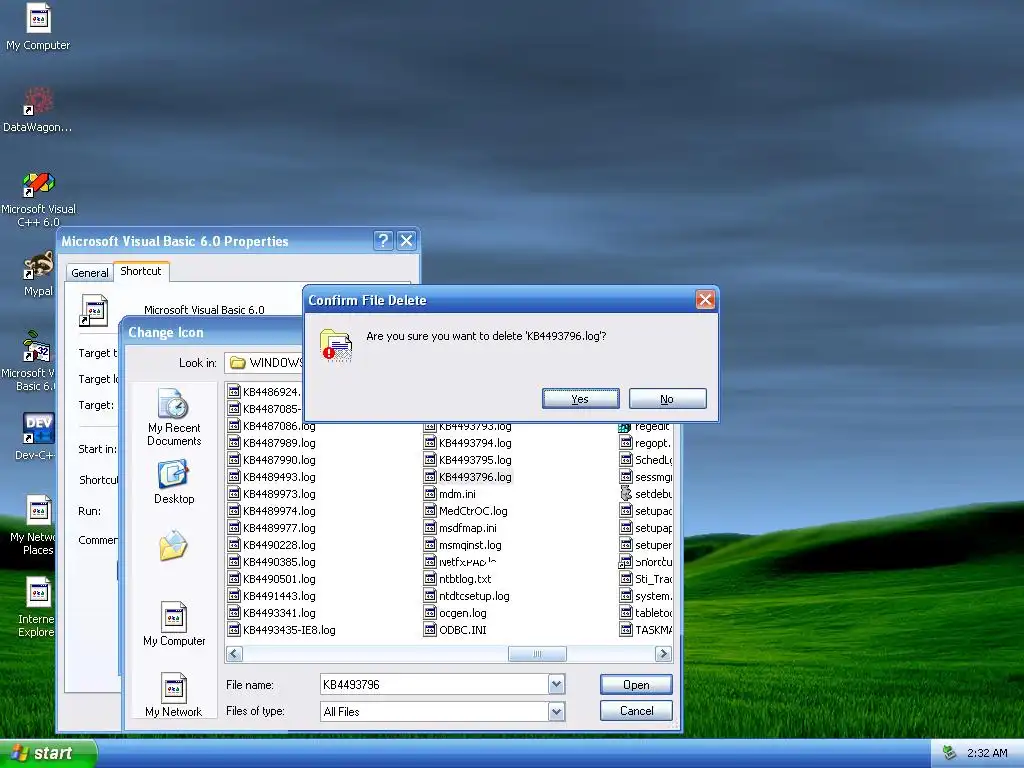Click Cancel in the Change Icon dialog

pyautogui.click(x=636, y=711)
